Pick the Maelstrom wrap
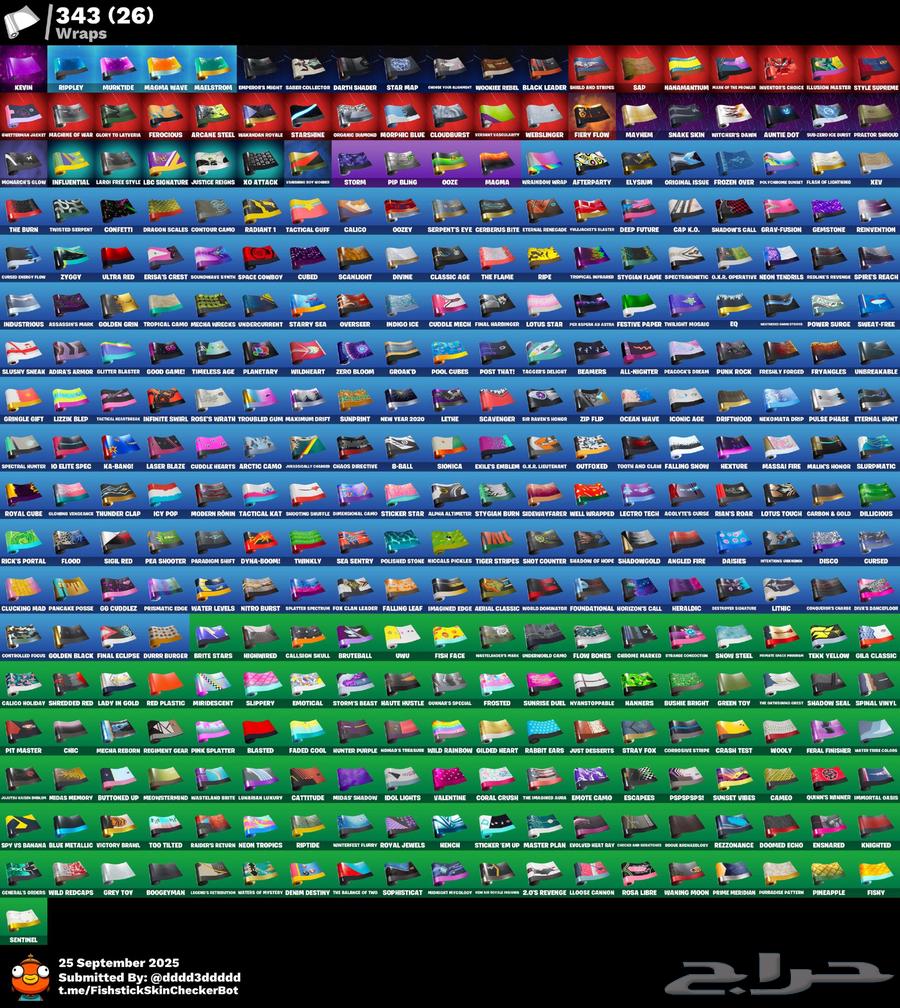 (213, 69)
